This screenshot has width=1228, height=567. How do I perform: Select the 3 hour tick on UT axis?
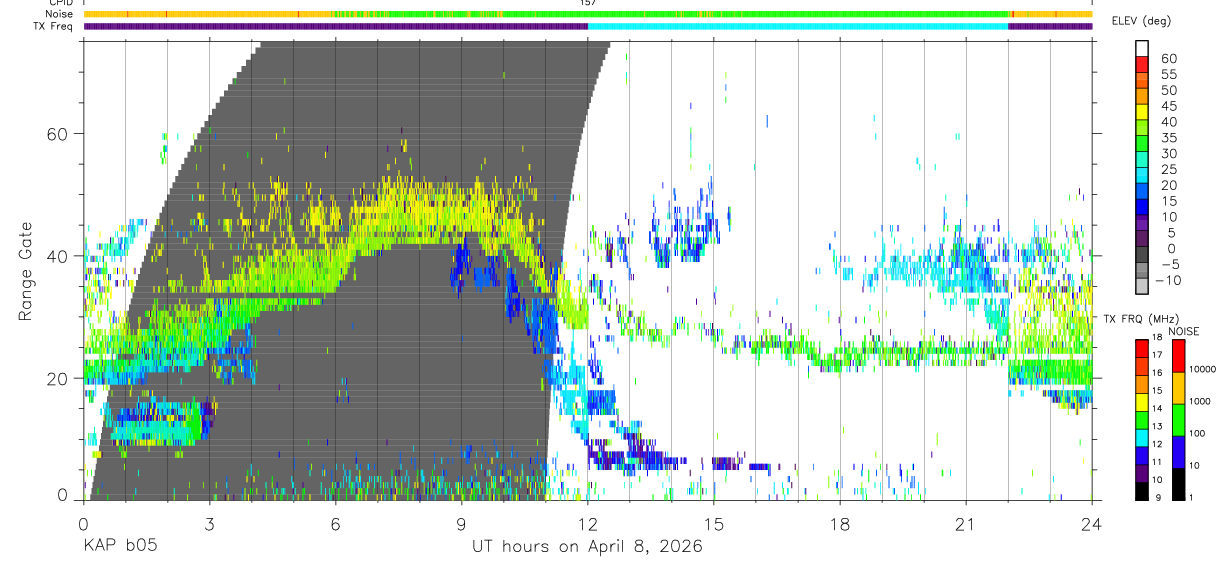[x=209, y=524]
